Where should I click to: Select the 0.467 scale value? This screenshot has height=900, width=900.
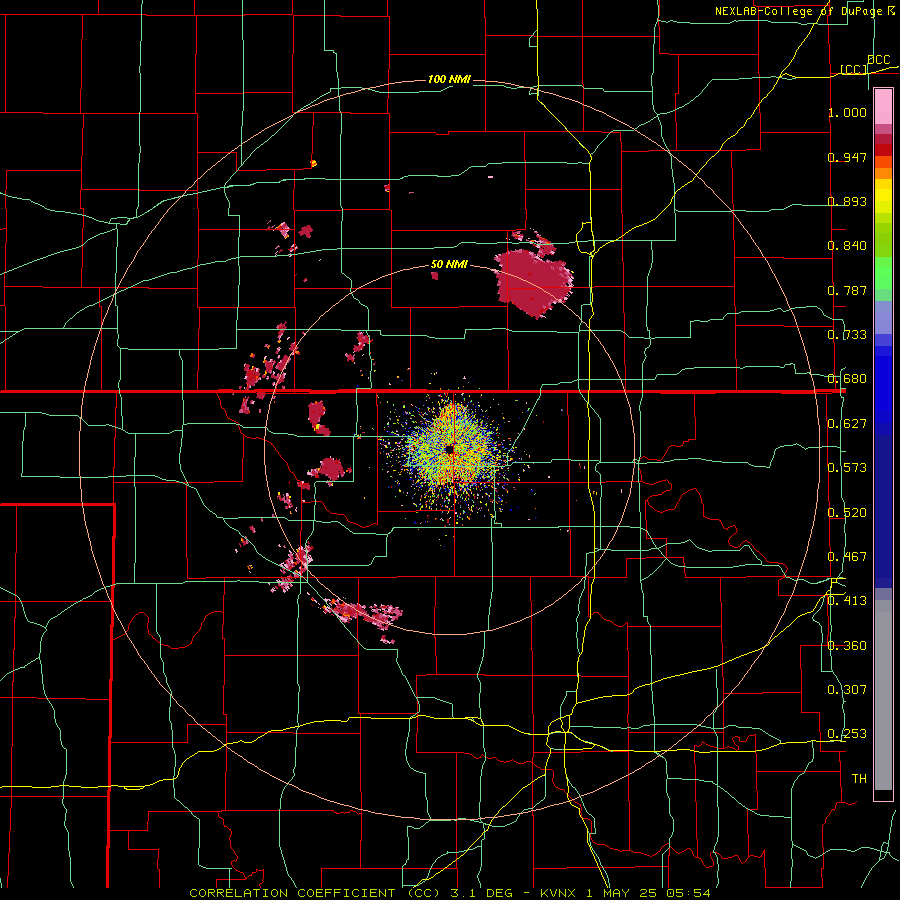(847, 557)
